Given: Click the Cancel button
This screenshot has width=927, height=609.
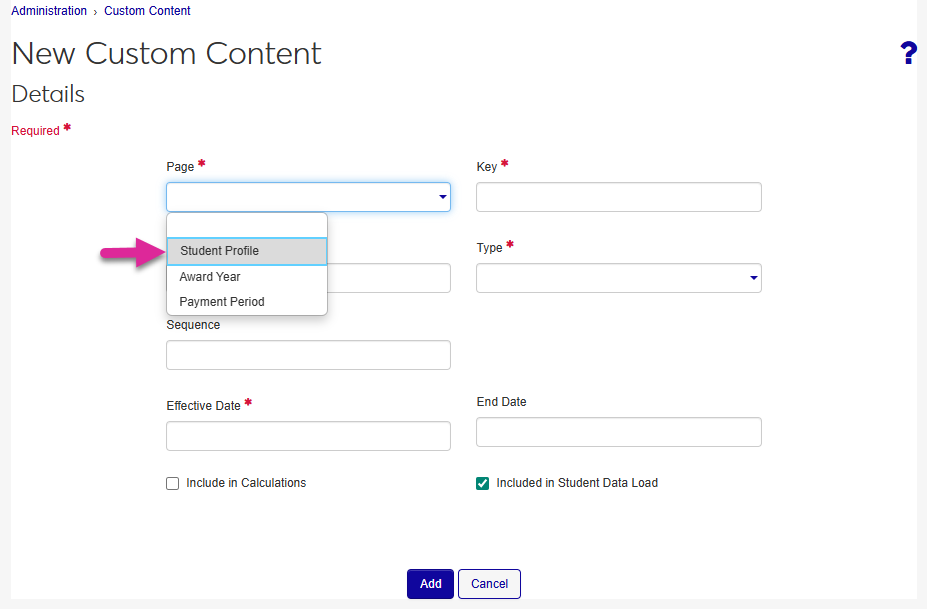Looking at the screenshot, I should pos(489,584).
